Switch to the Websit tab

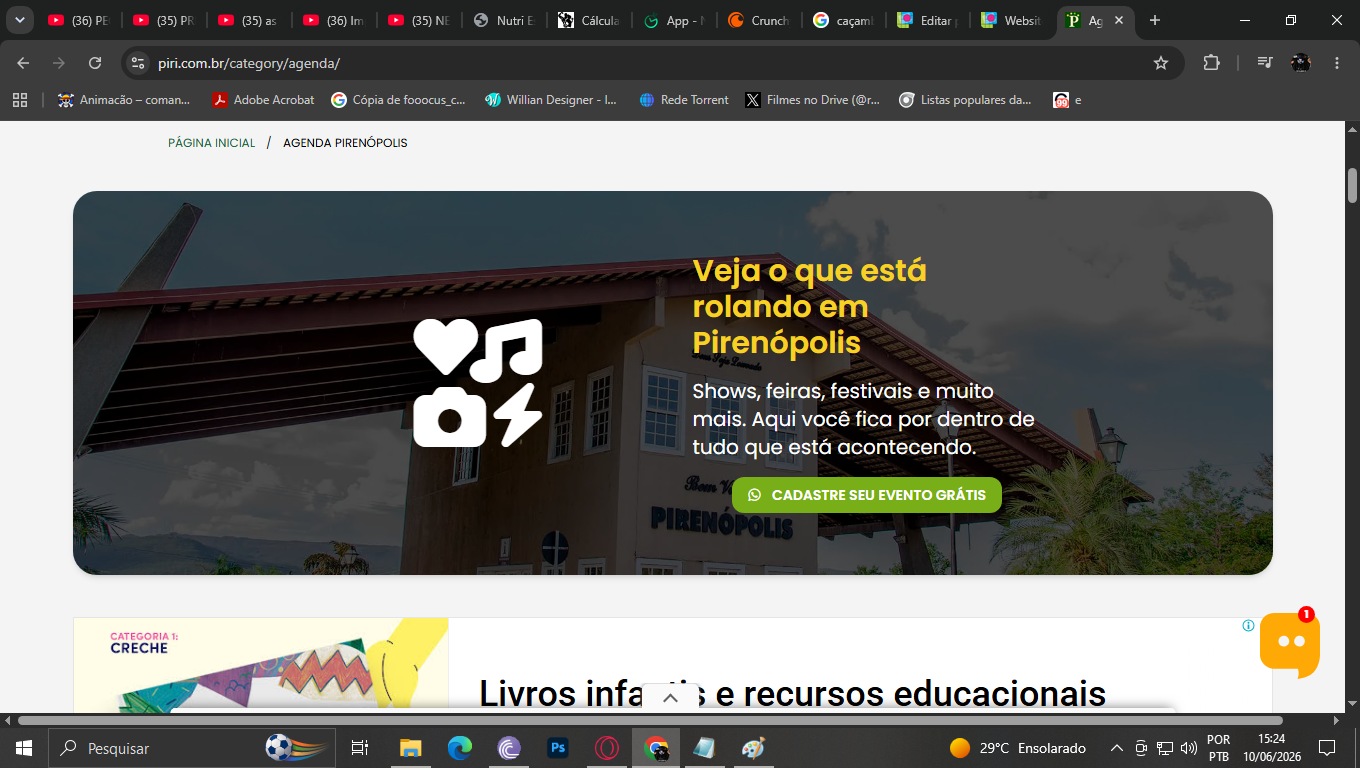(1014, 20)
